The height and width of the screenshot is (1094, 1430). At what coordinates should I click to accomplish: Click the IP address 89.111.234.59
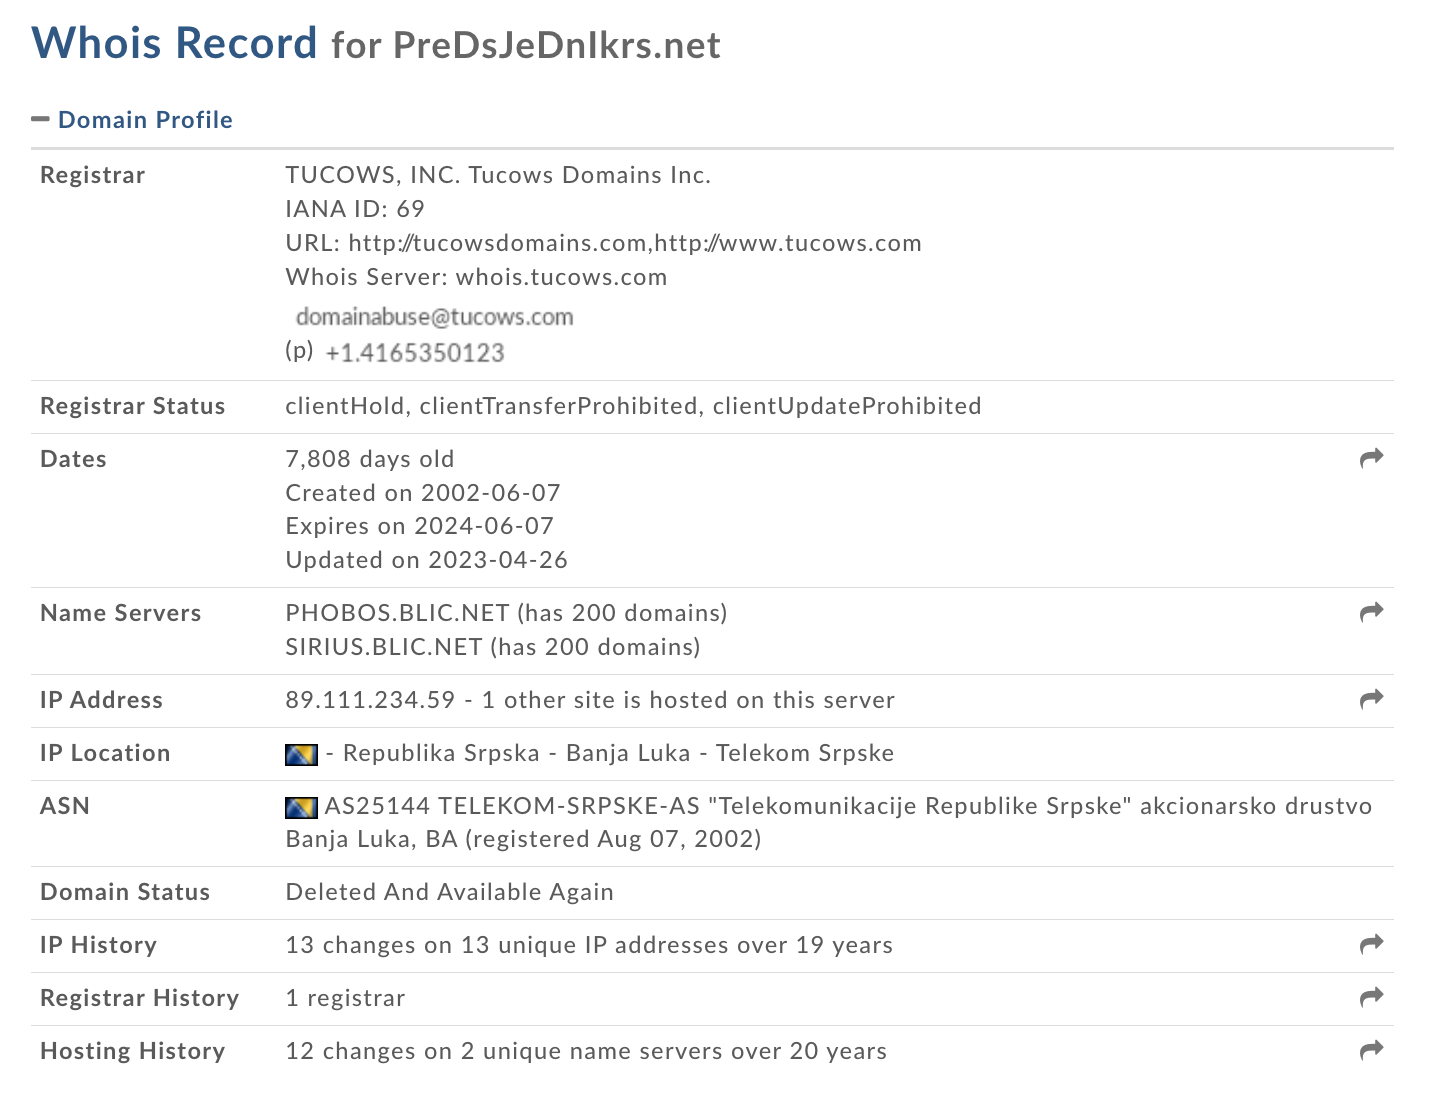370,700
